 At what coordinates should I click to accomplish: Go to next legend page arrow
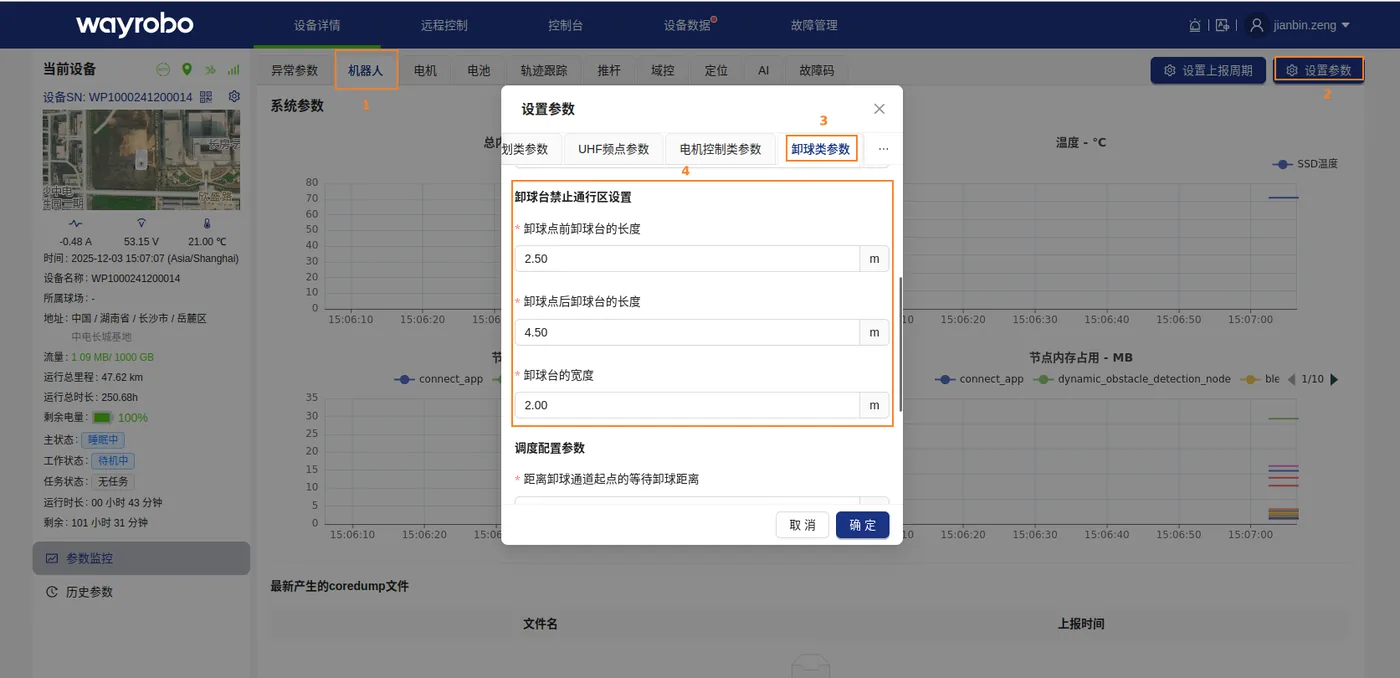tap(1334, 379)
